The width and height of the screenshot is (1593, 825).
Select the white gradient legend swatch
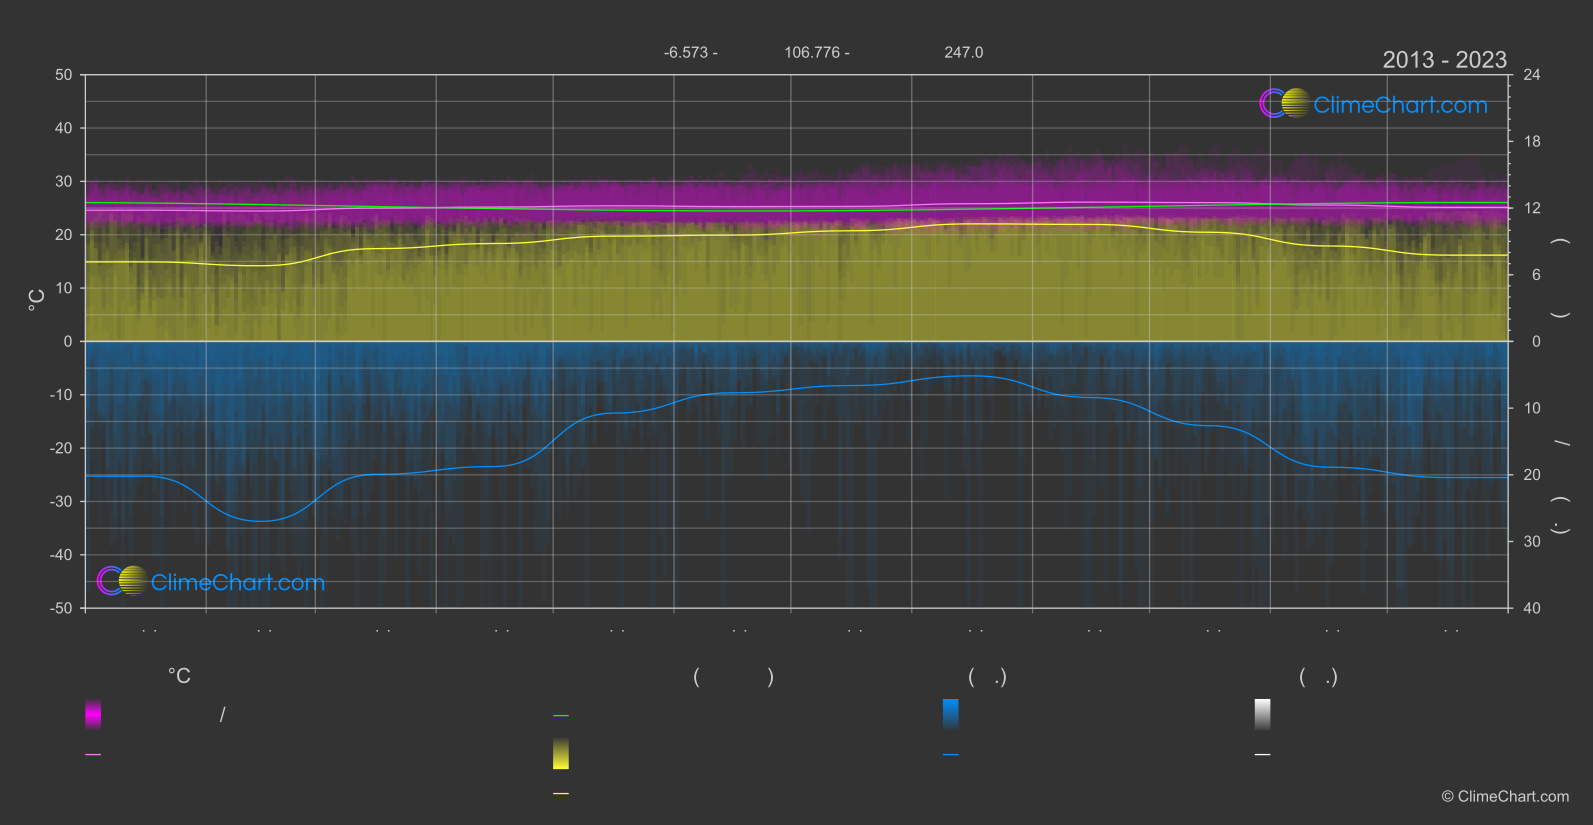pyautogui.click(x=1263, y=714)
